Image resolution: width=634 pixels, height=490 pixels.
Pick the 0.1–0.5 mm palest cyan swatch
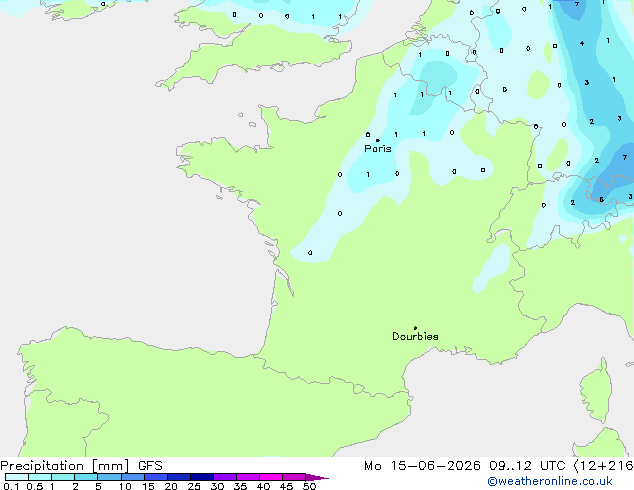[x=17, y=477]
